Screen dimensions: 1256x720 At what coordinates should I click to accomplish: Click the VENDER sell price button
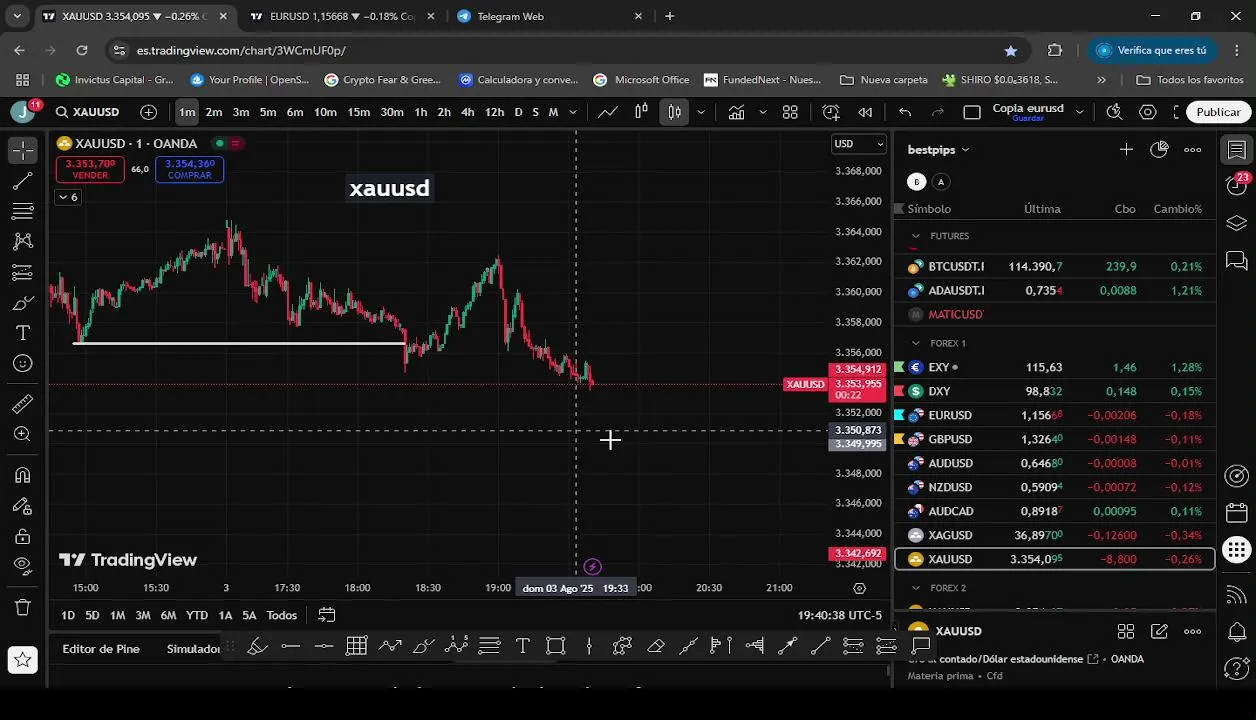[x=90, y=169]
